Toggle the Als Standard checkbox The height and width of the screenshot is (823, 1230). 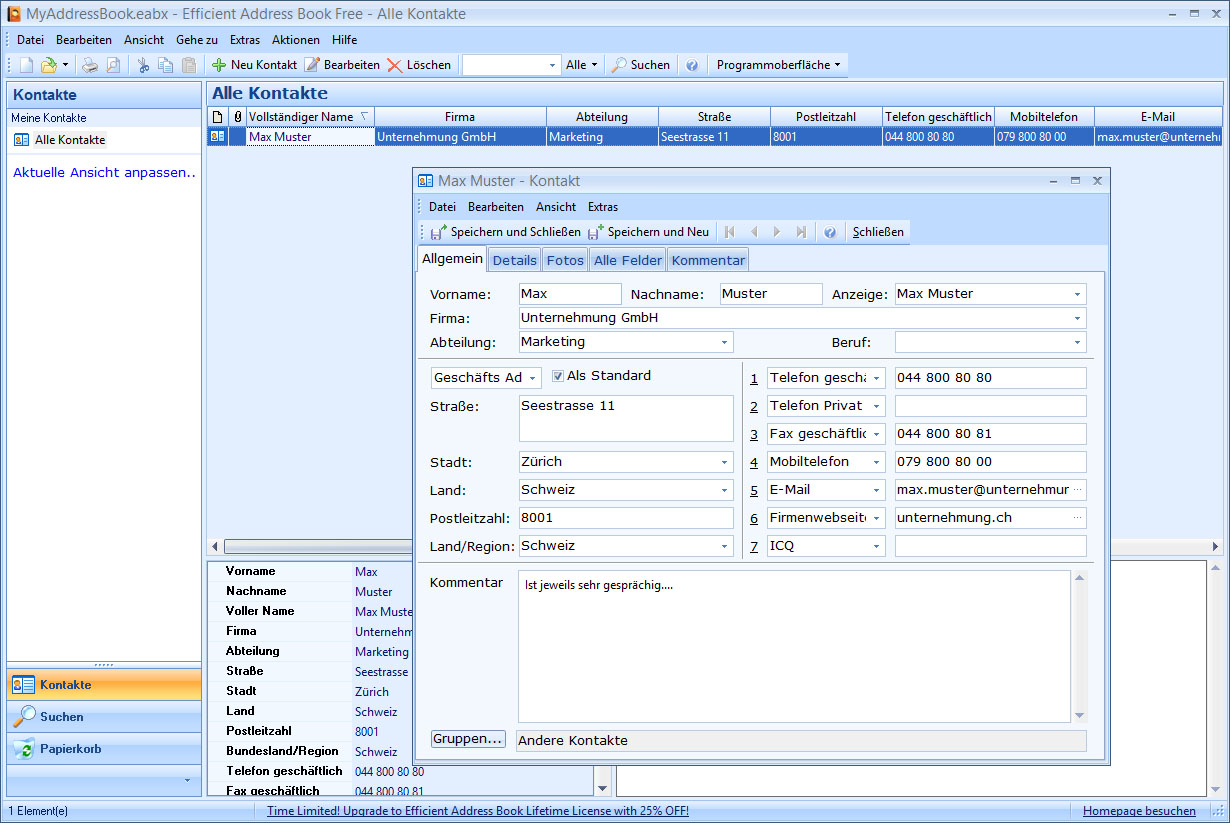pos(558,376)
